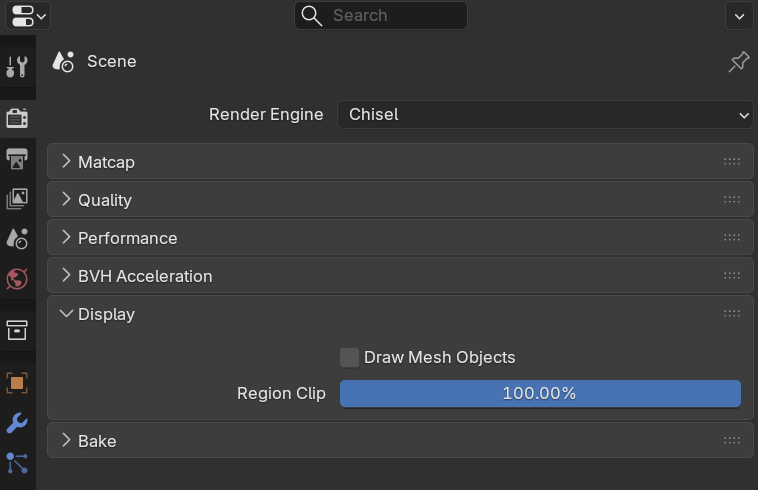Screen dimensions: 758x490
Task: Open the Modifiers wrench tab
Action: (x=17, y=422)
